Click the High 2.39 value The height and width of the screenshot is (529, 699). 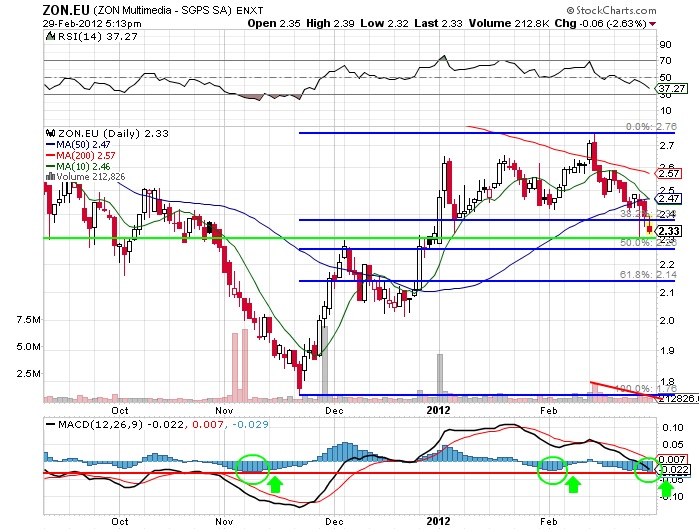(x=330, y=23)
